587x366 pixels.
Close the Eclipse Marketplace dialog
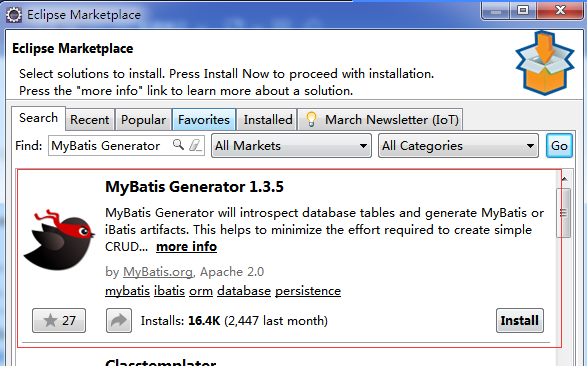coord(560,10)
